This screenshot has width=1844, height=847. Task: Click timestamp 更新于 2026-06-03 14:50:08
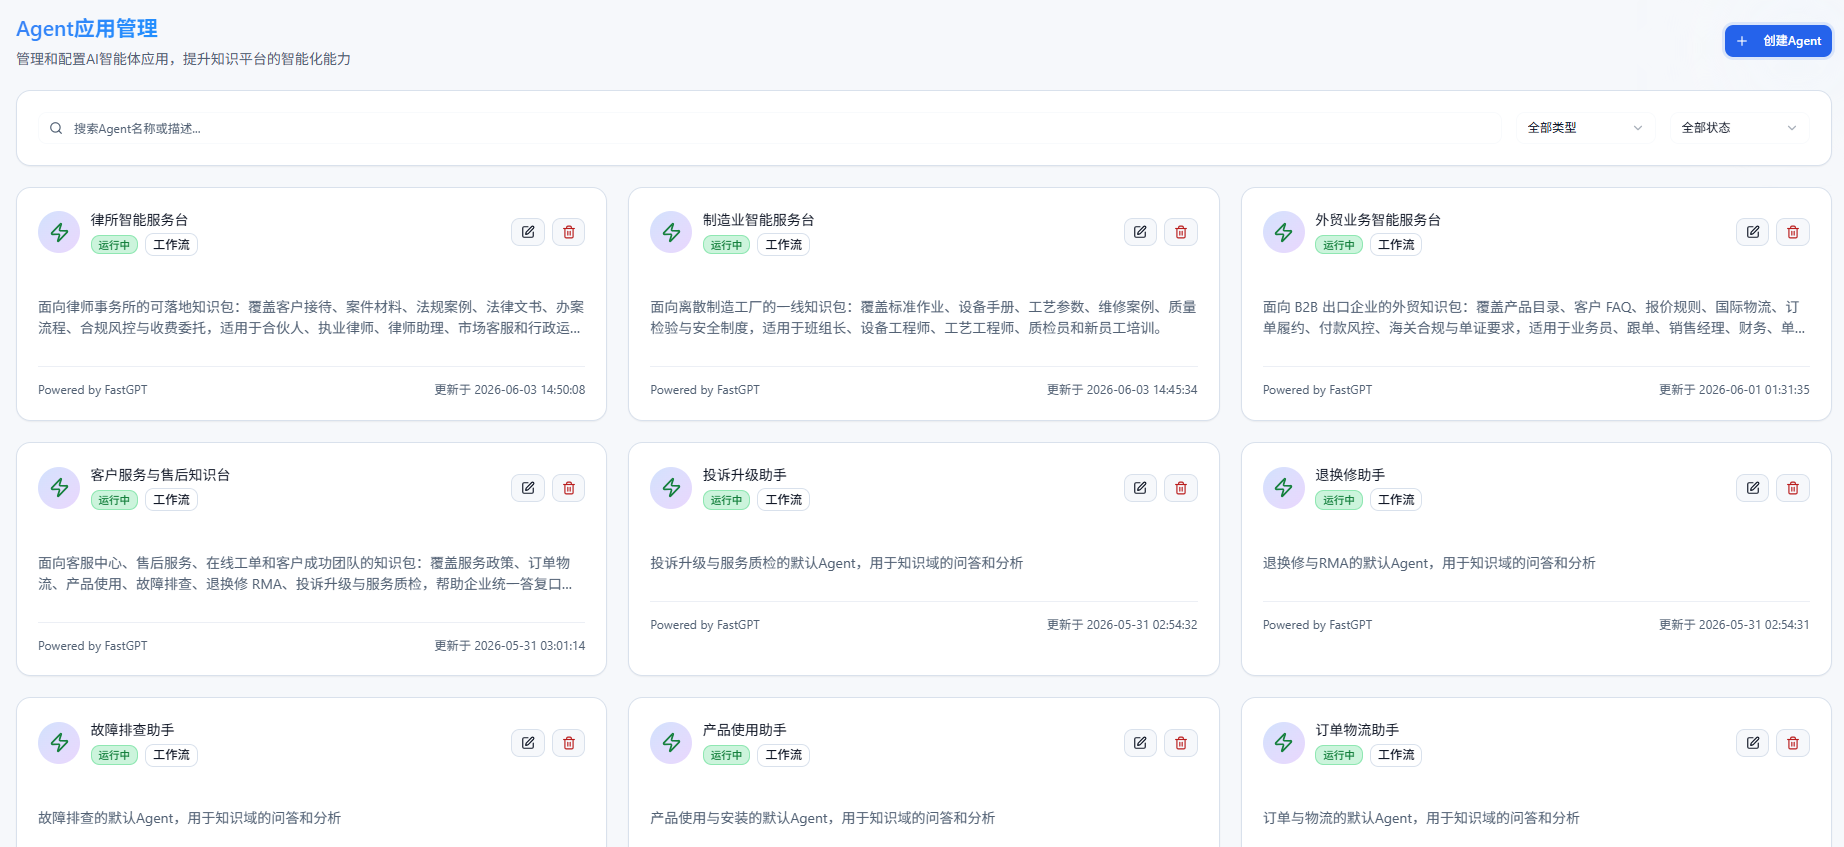(x=510, y=390)
